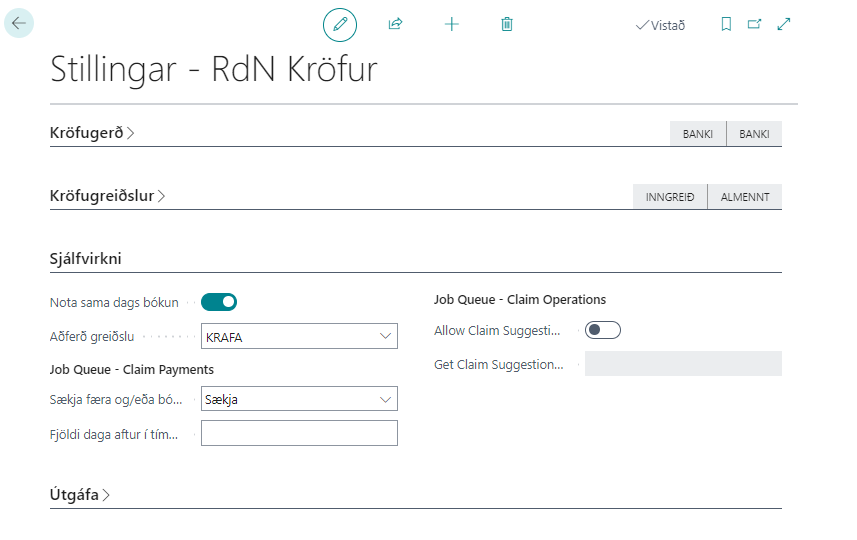Open the Aðferð greiðslu dropdown
857x540 pixels.
(299, 337)
